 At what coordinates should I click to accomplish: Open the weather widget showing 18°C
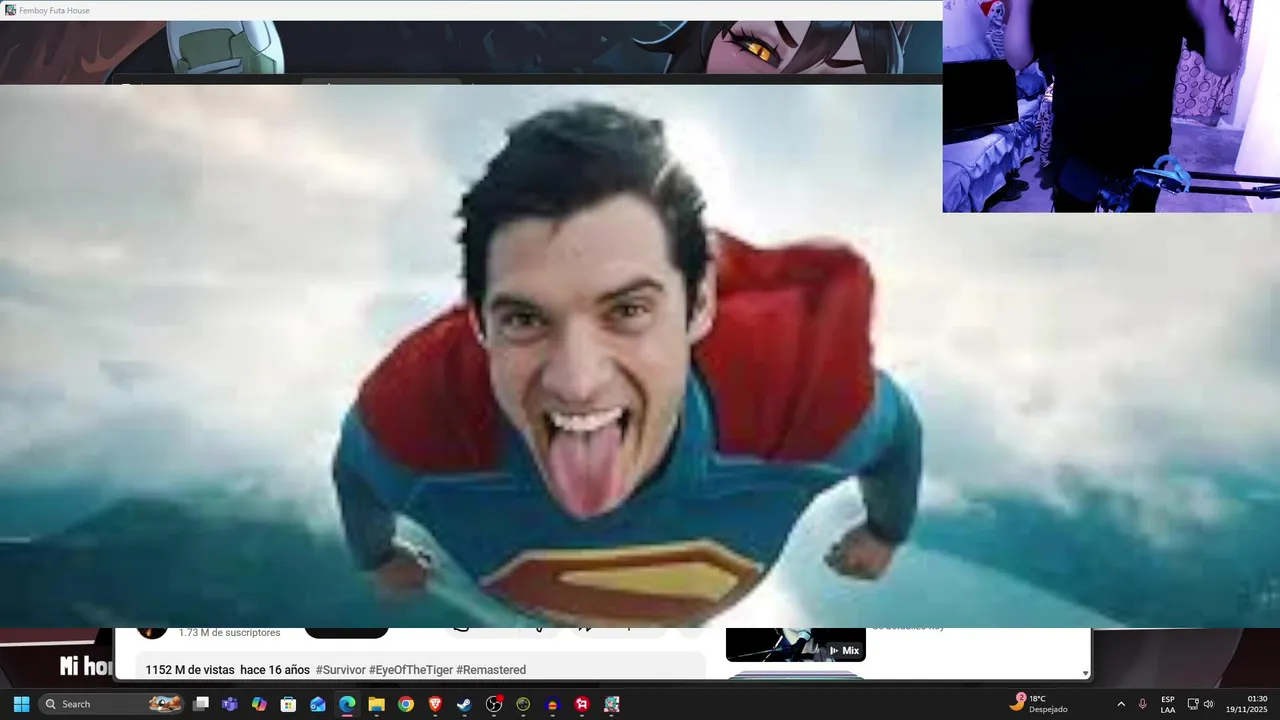tap(1038, 704)
